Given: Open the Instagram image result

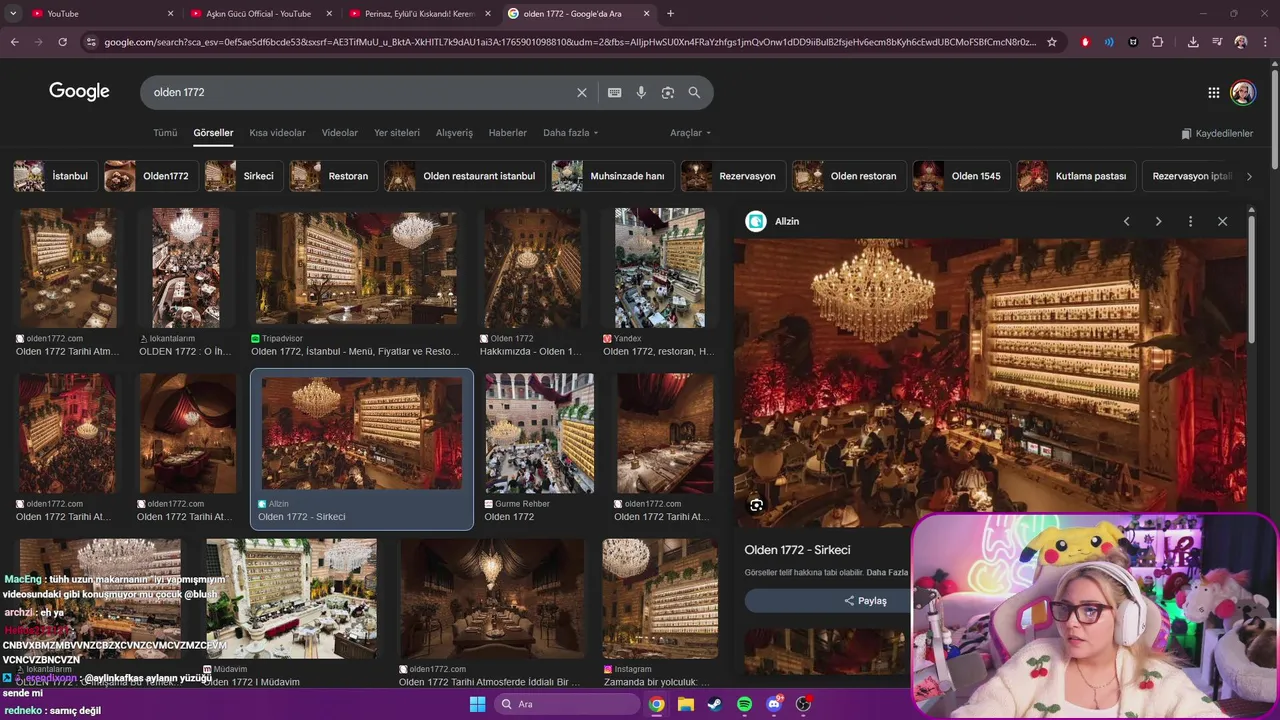Looking at the screenshot, I should [660, 614].
